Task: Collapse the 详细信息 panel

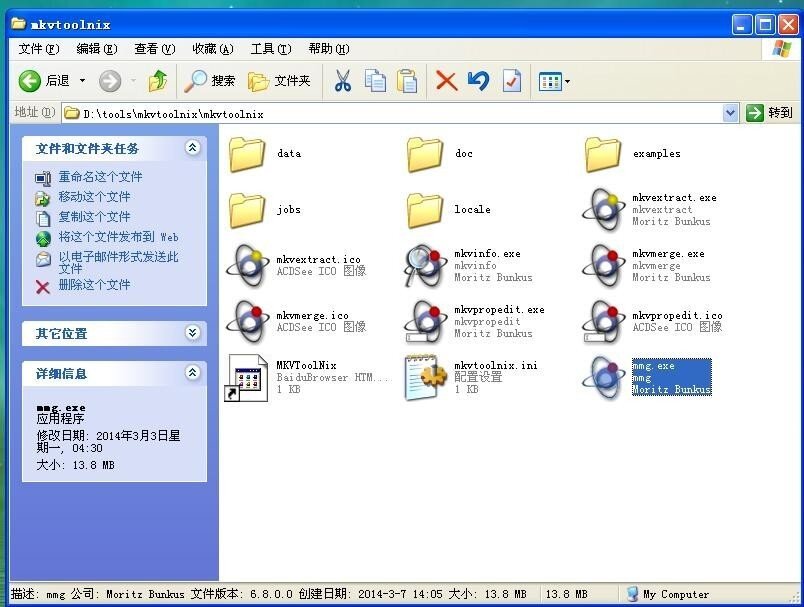Action: click(192, 373)
